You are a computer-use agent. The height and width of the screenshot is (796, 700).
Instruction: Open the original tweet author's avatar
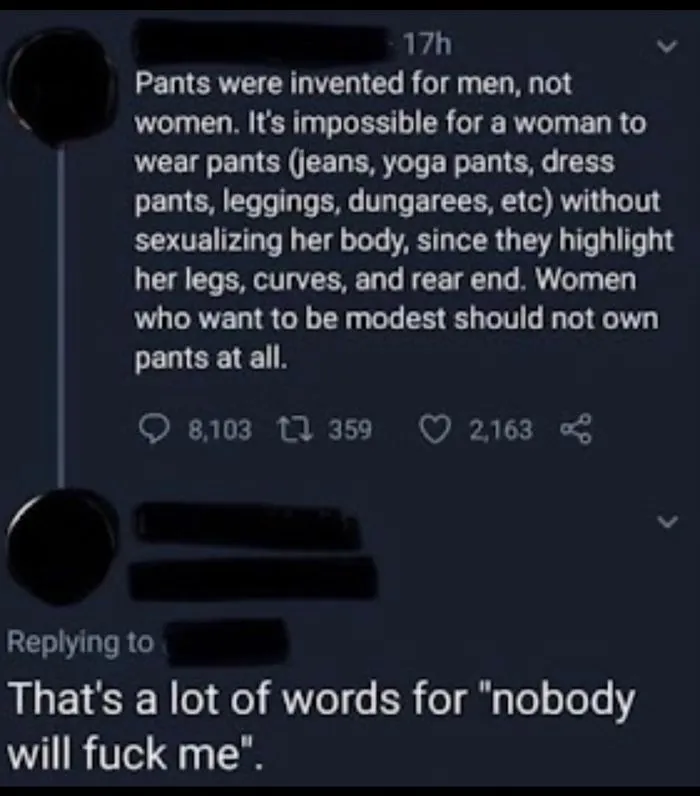point(61,88)
